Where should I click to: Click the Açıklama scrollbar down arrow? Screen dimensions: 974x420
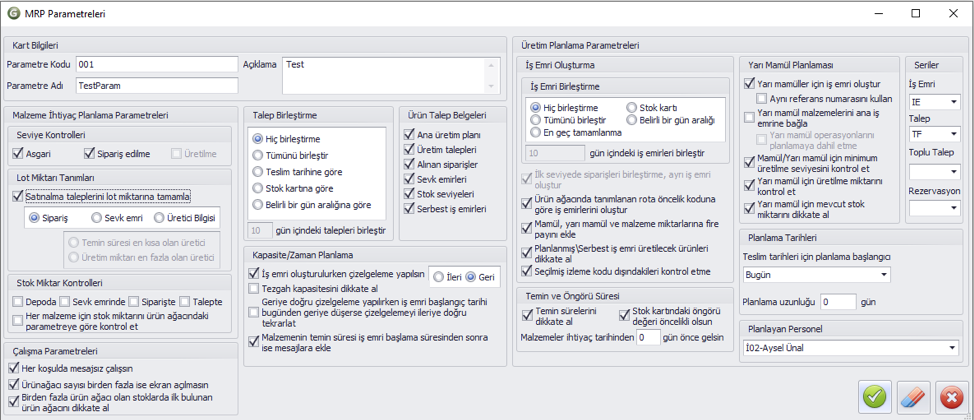tap(491, 86)
